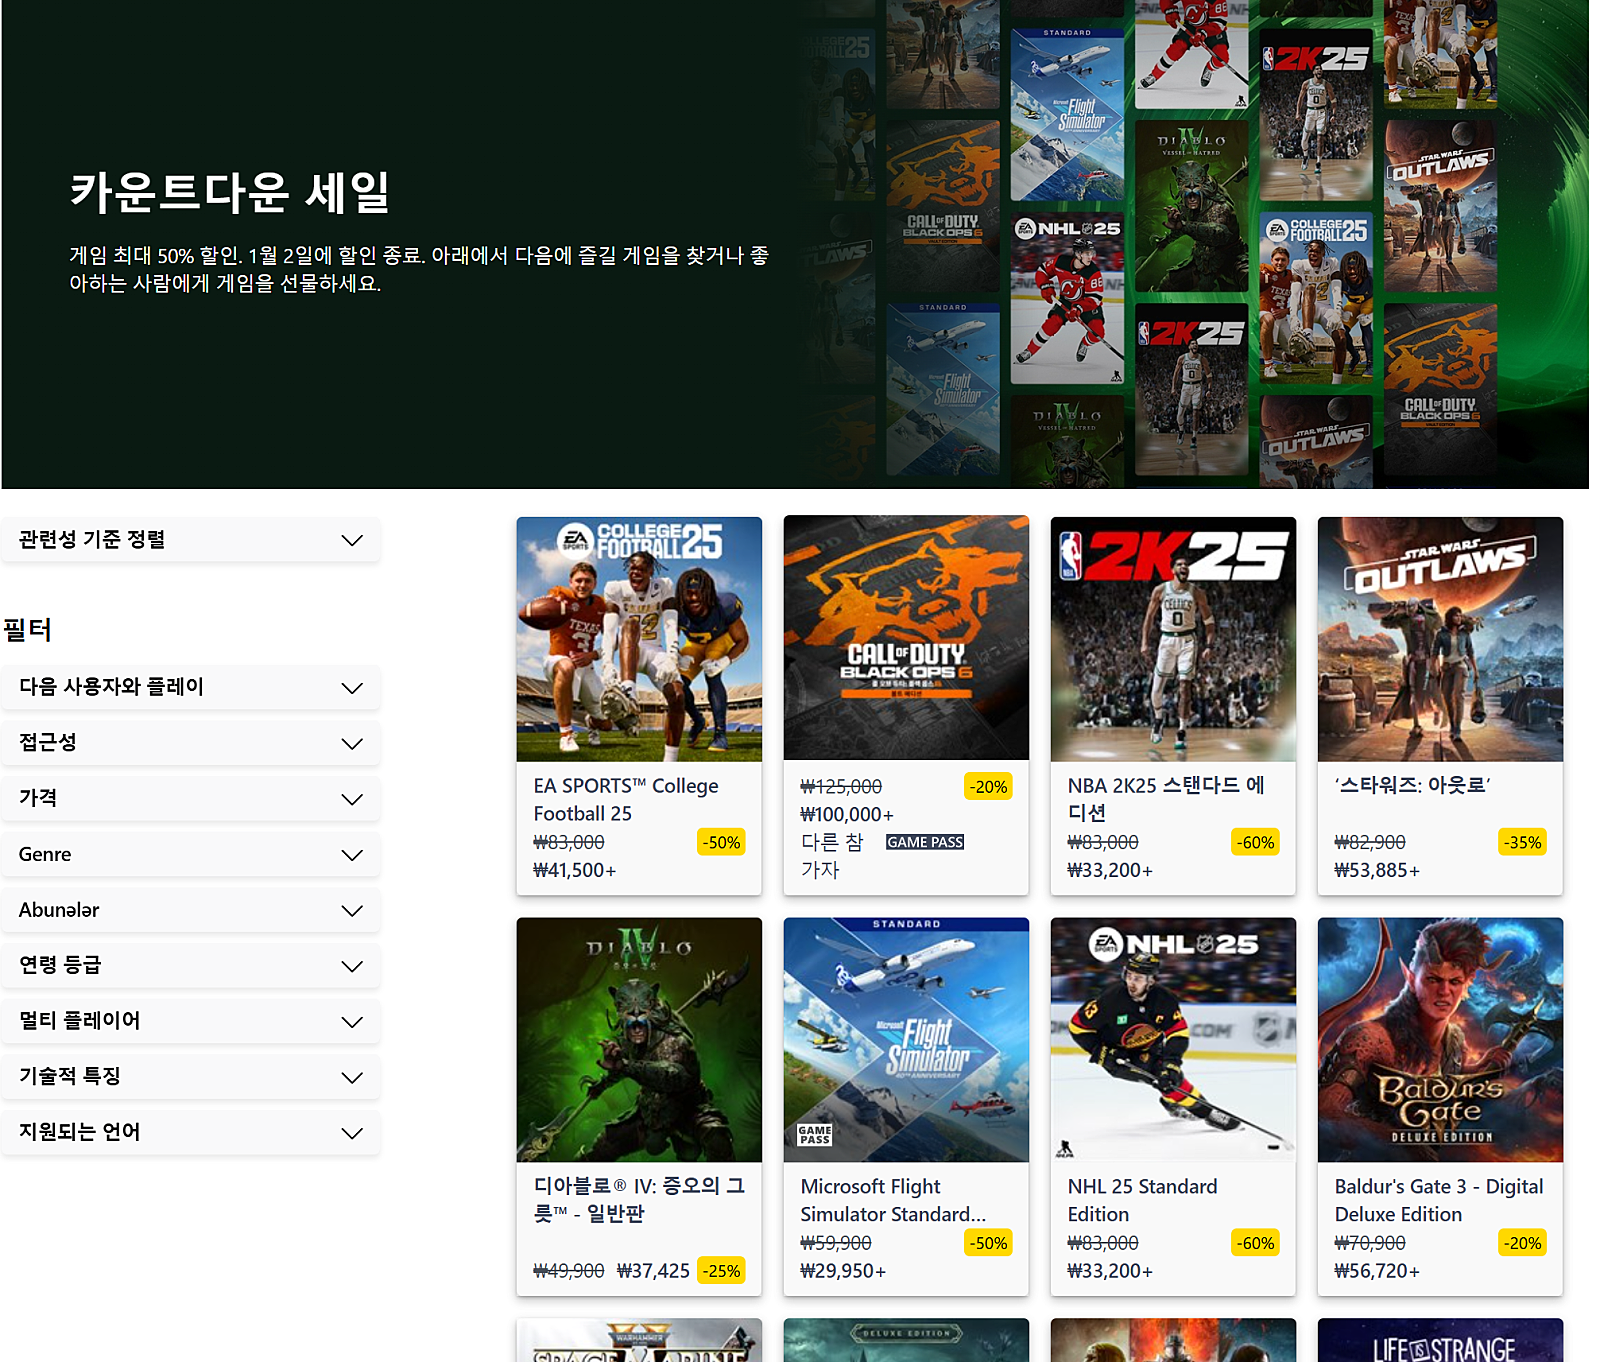Expand the 가격 price filter
1600x1362 pixels.
(x=190, y=798)
